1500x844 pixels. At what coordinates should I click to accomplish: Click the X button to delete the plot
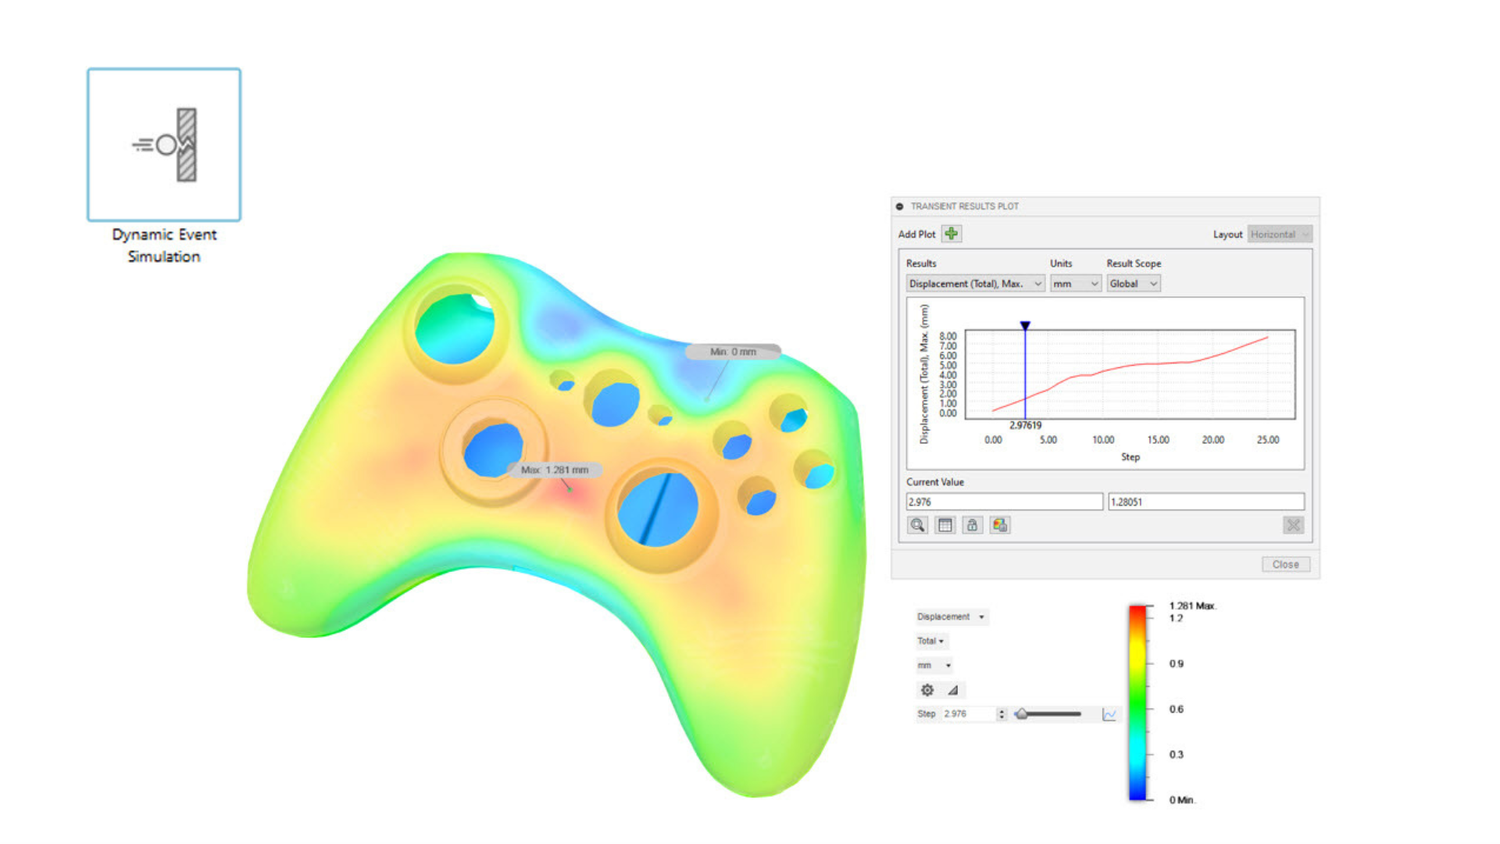[x=1292, y=524]
